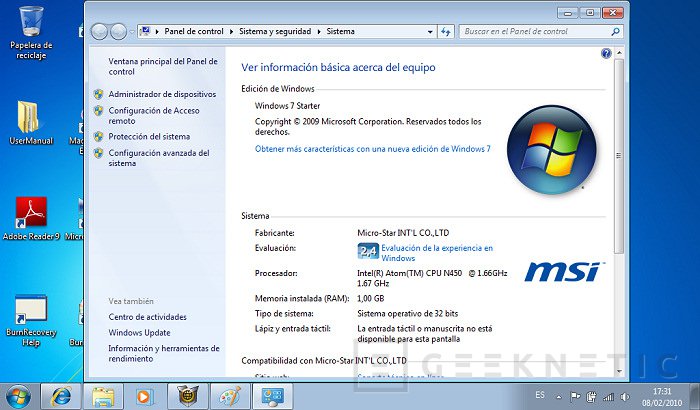
Task: Launch Adobe Reader 9 desktop shortcut
Action: (31, 219)
